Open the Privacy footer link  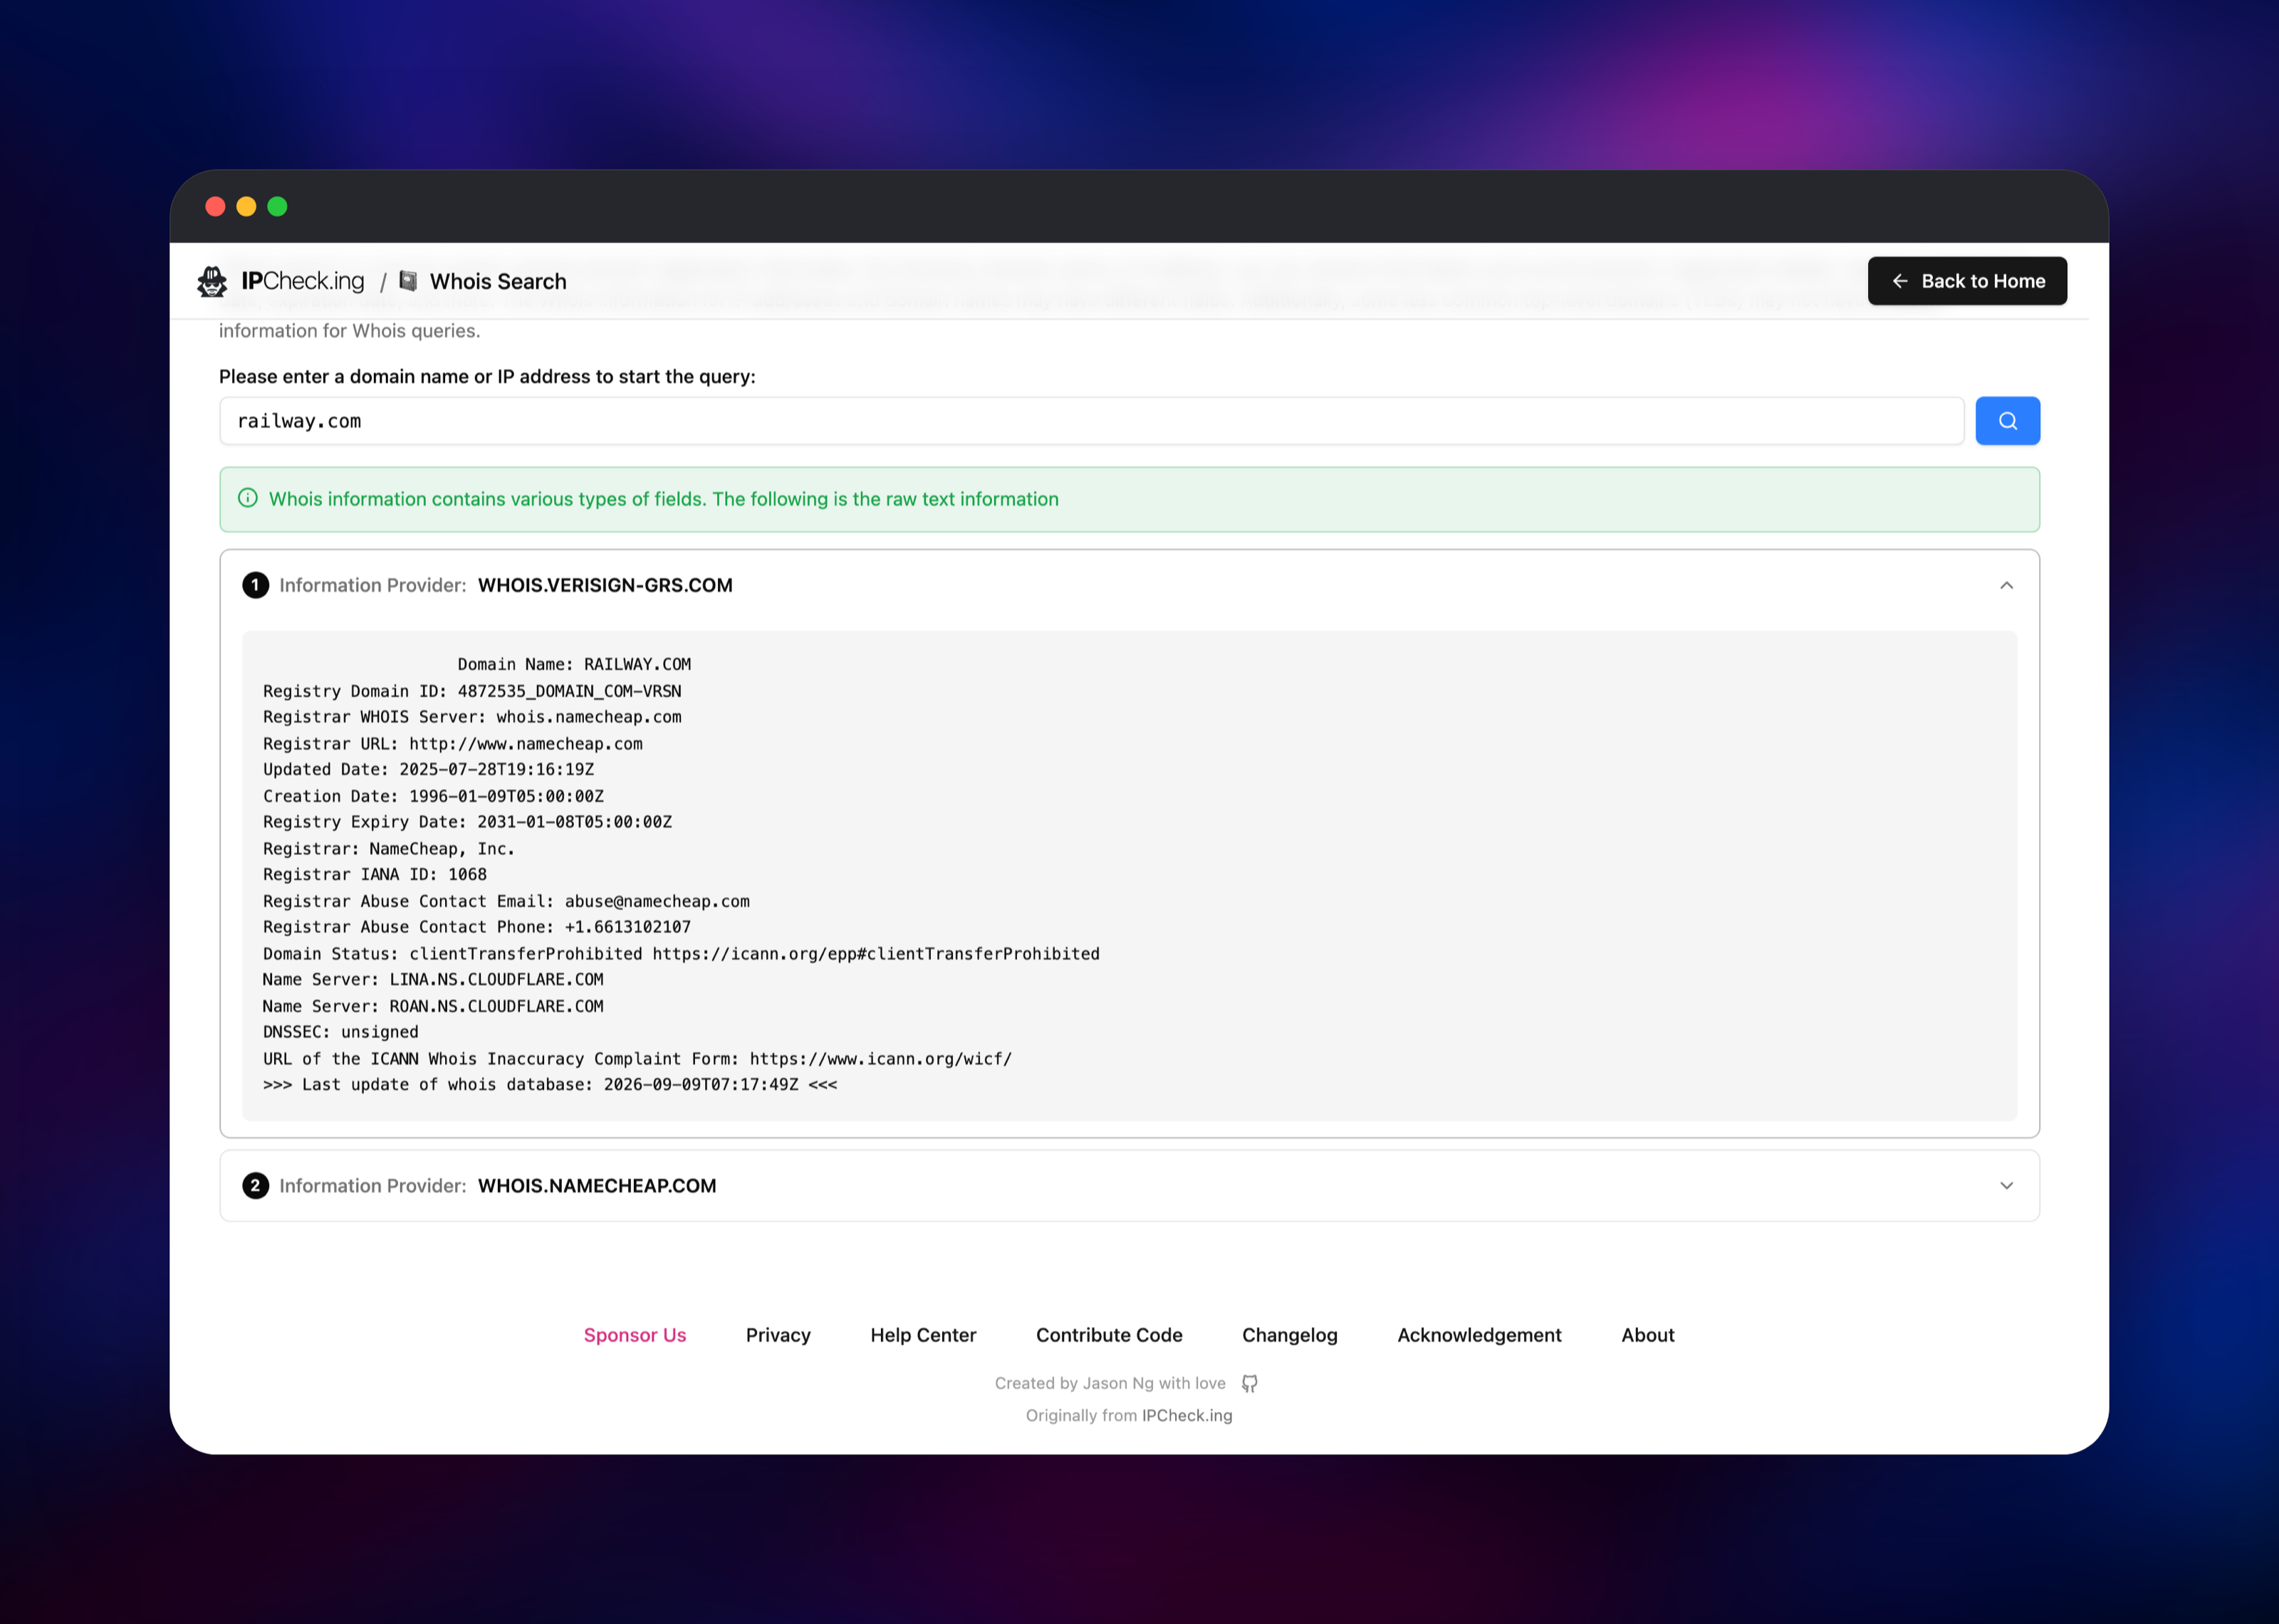(x=778, y=1335)
